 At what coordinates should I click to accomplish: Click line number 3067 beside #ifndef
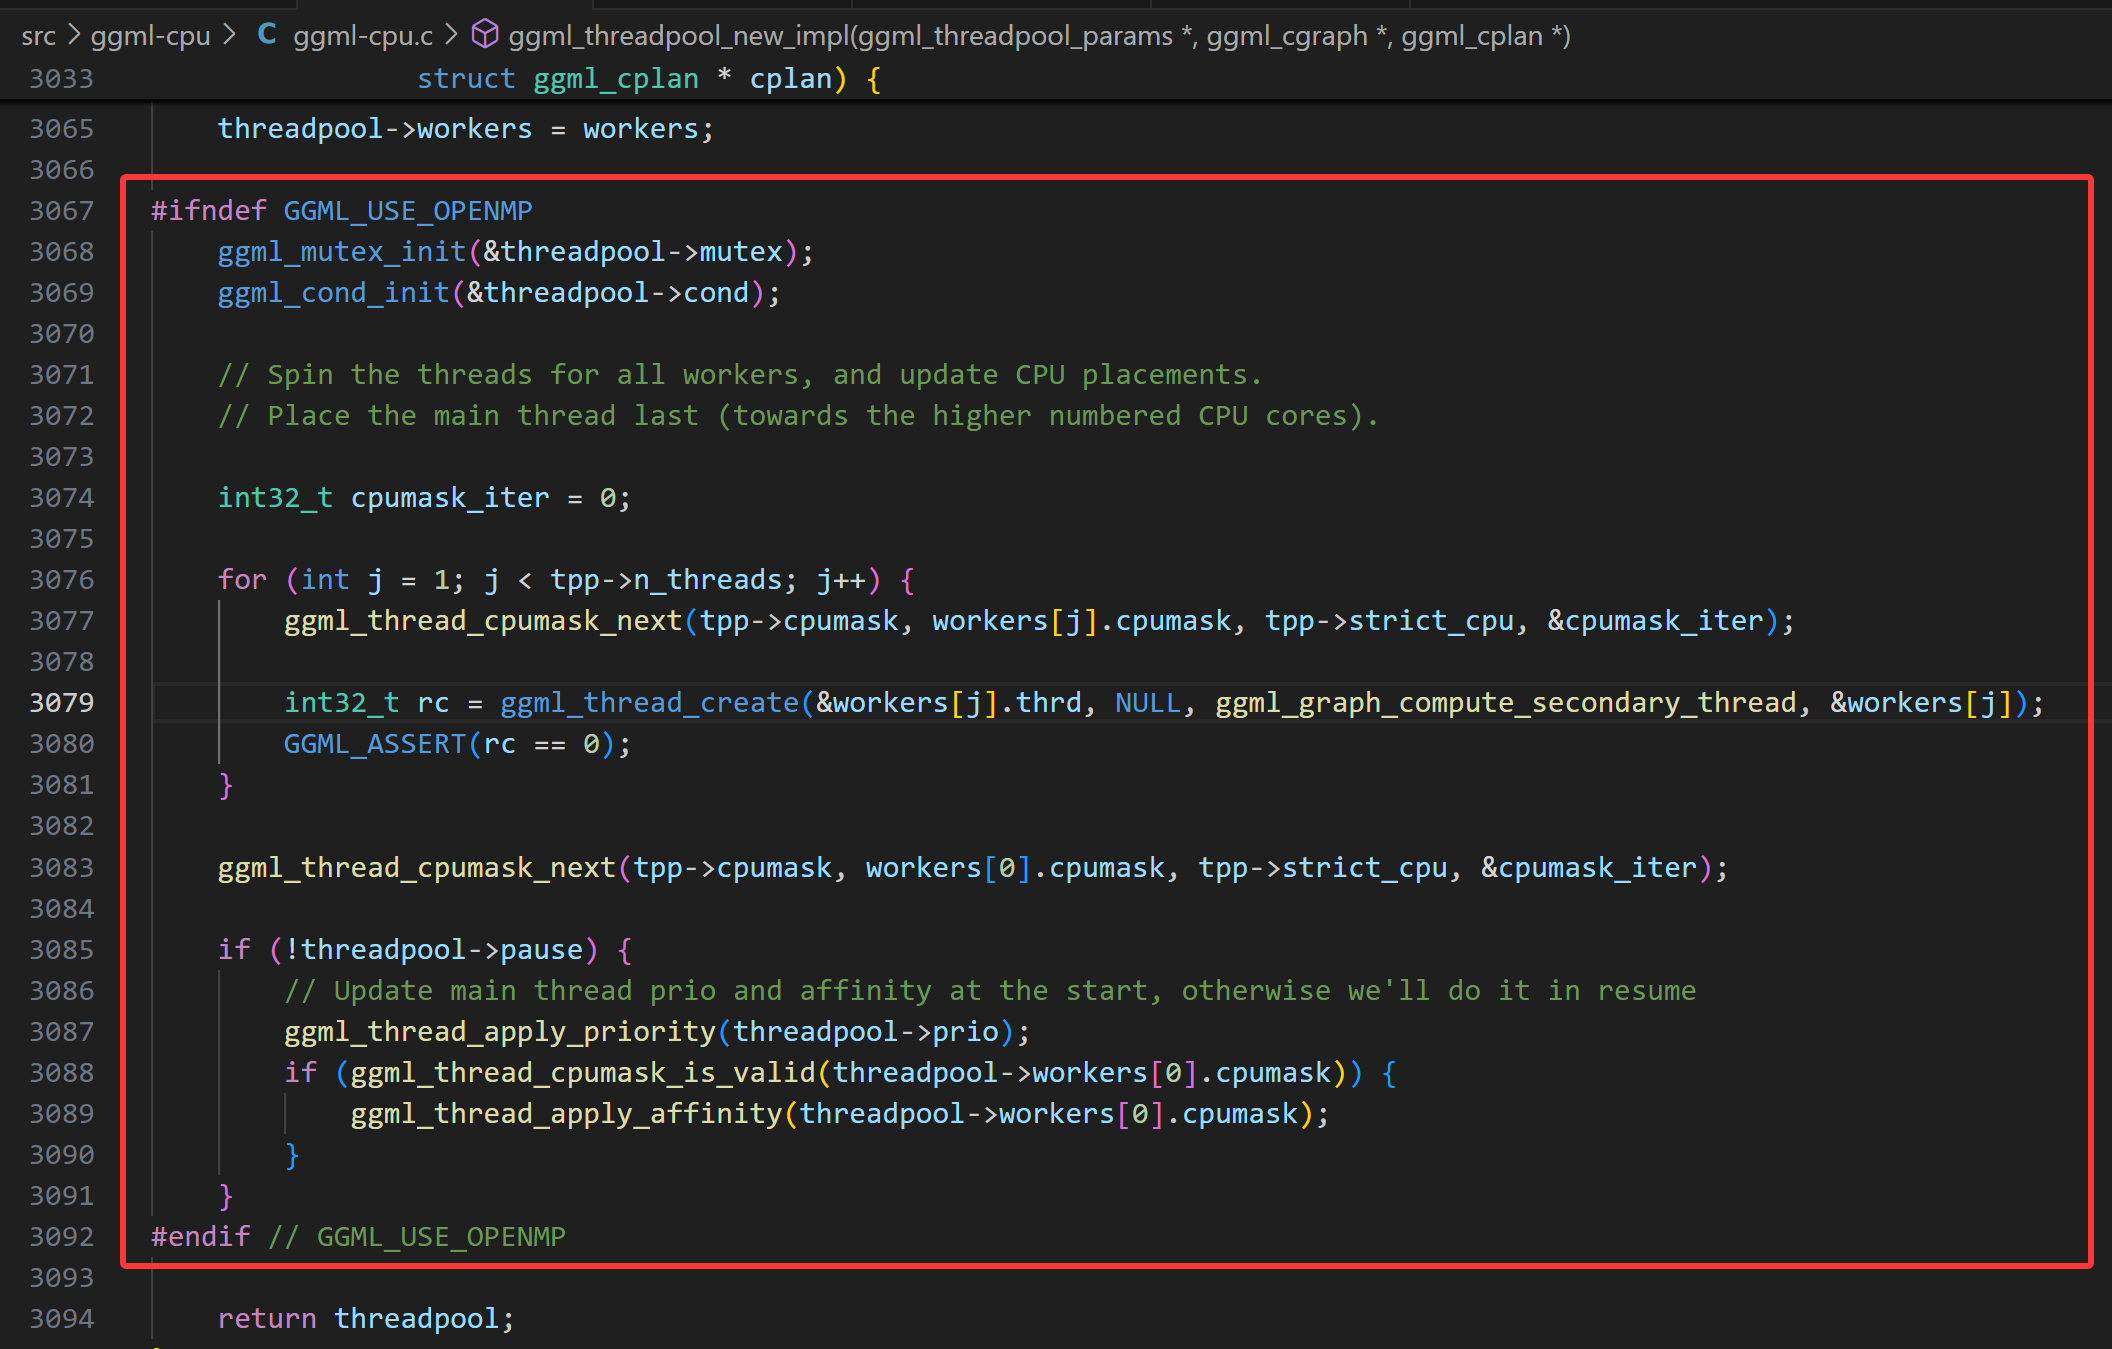[62, 211]
